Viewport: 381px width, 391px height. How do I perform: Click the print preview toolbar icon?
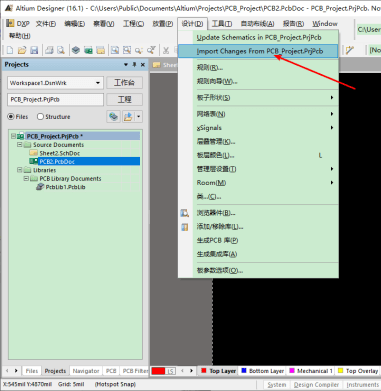click(x=61, y=50)
